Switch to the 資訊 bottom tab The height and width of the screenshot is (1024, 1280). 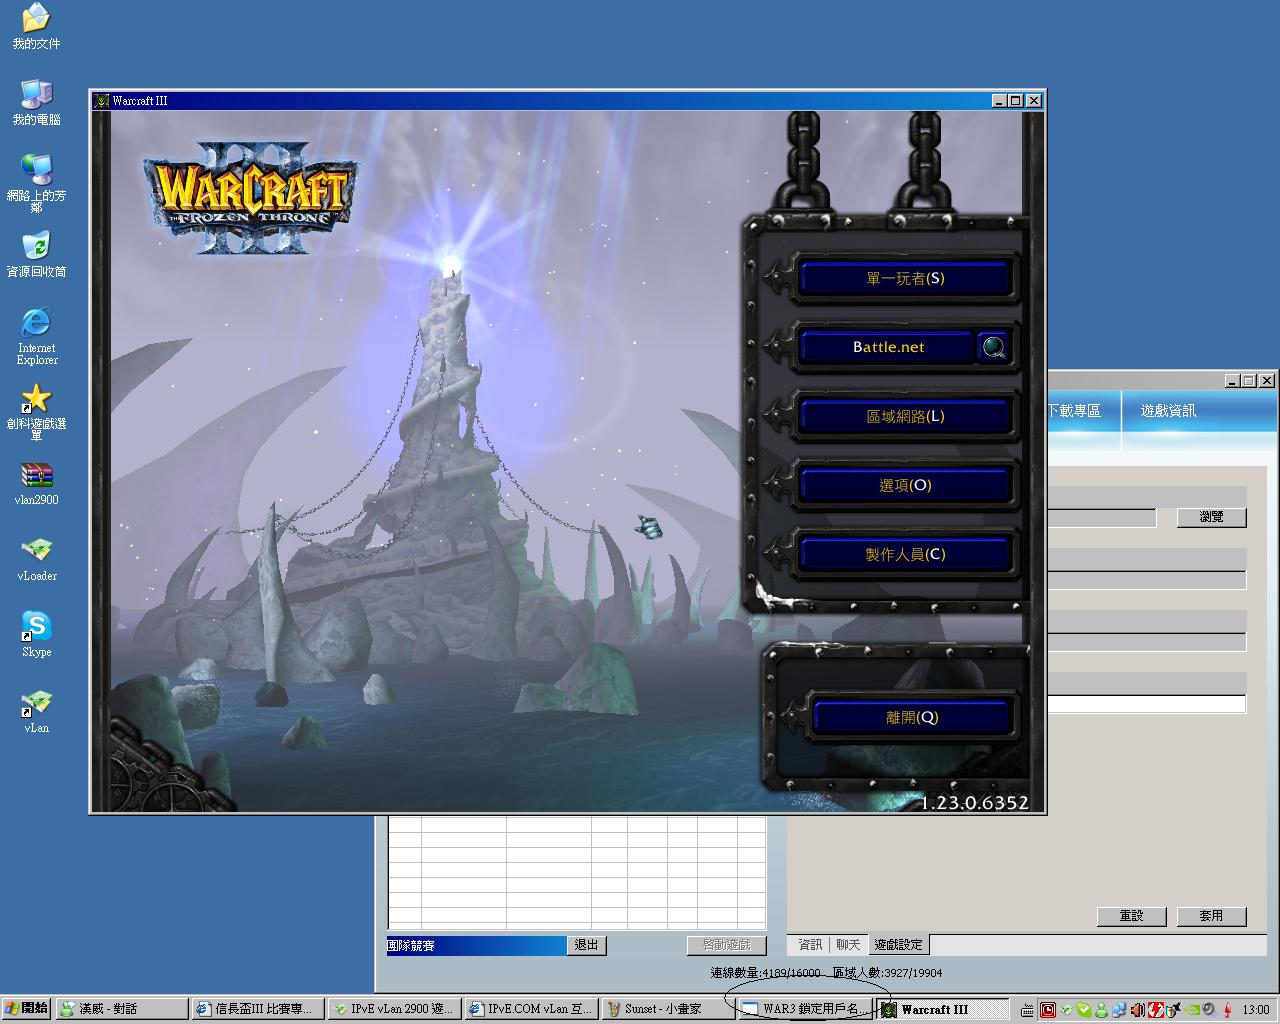click(810, 944)
